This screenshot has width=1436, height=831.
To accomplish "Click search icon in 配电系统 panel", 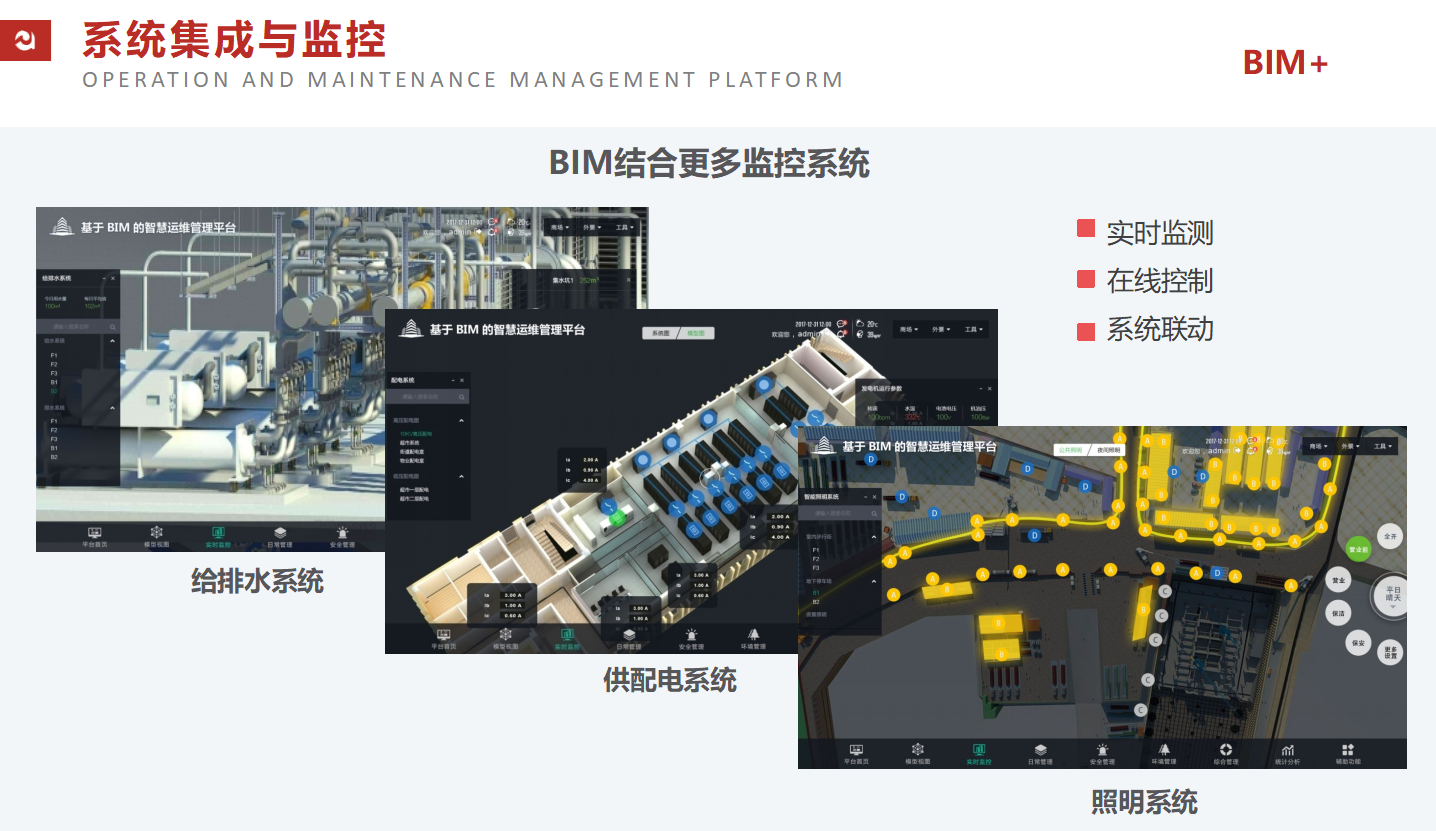I will pyautogui.click(x=461, y=397).
